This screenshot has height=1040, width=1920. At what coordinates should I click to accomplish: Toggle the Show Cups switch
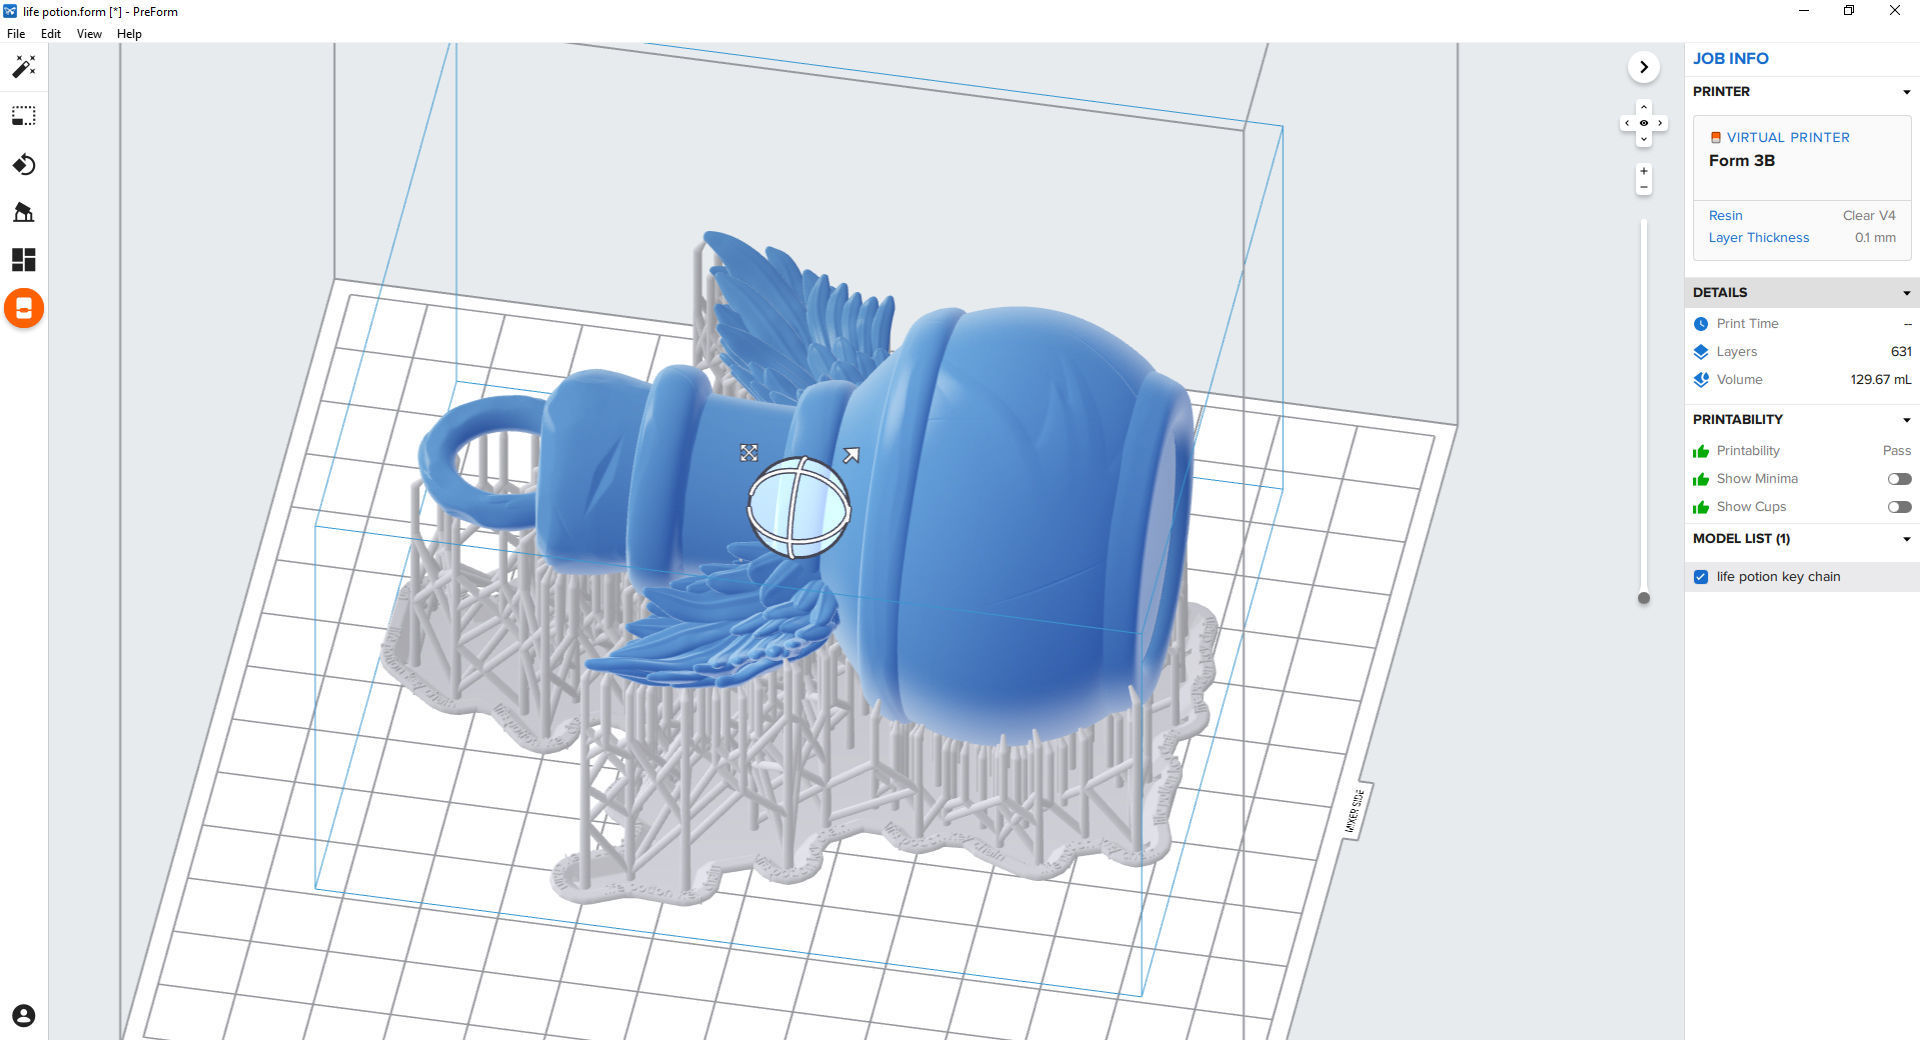(1899, 507)
